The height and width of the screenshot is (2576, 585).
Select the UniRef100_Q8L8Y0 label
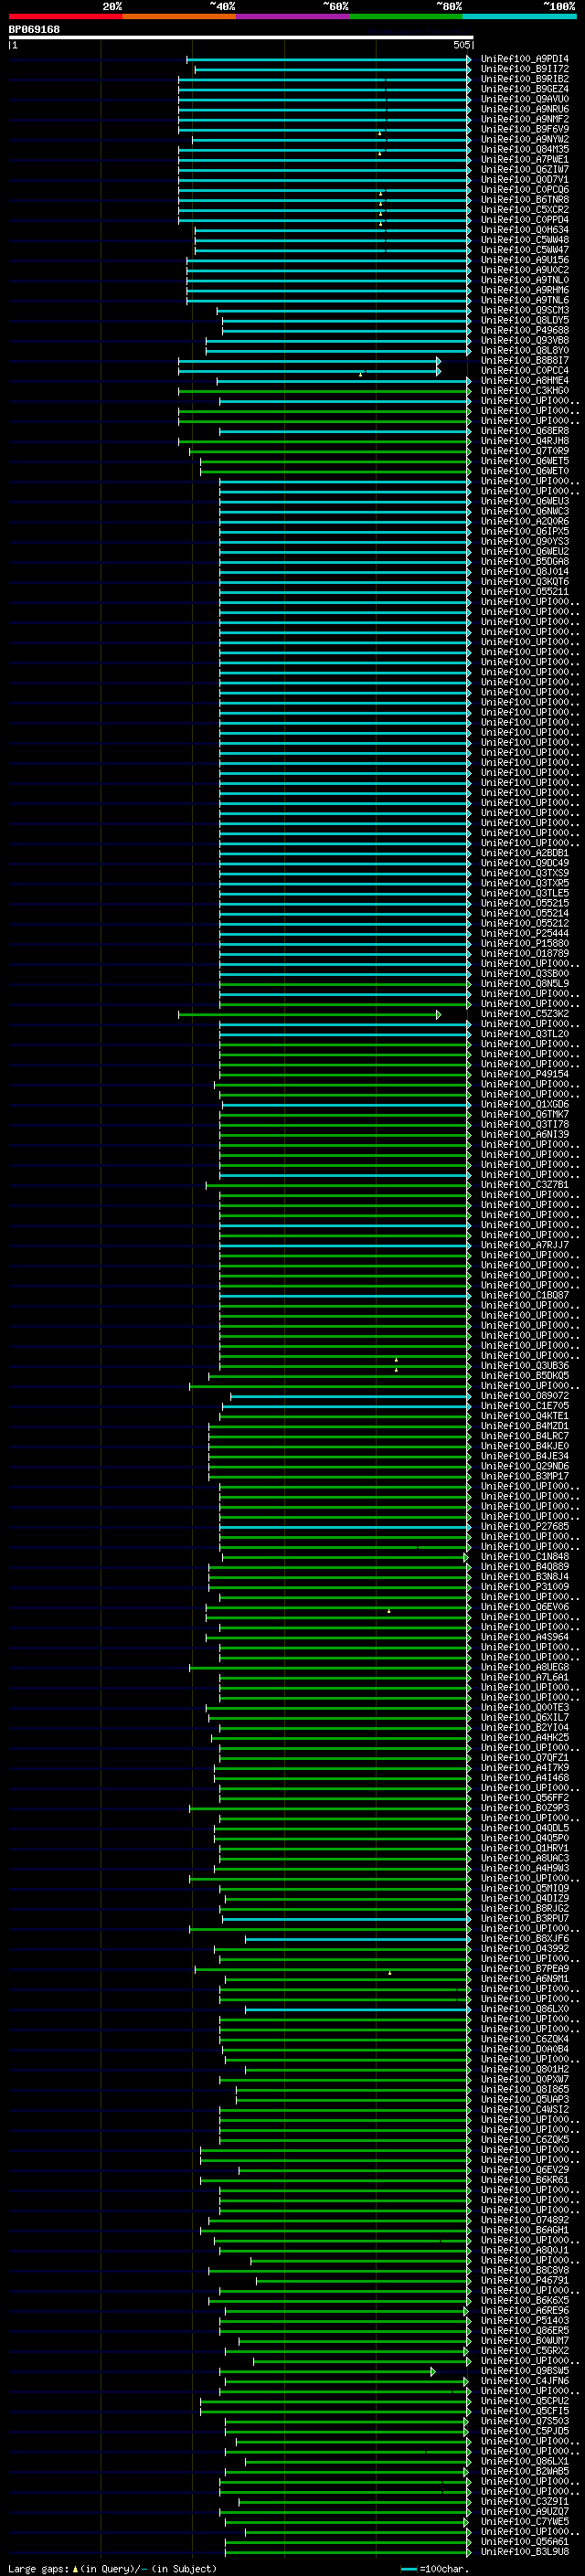(x=524, y=350)
